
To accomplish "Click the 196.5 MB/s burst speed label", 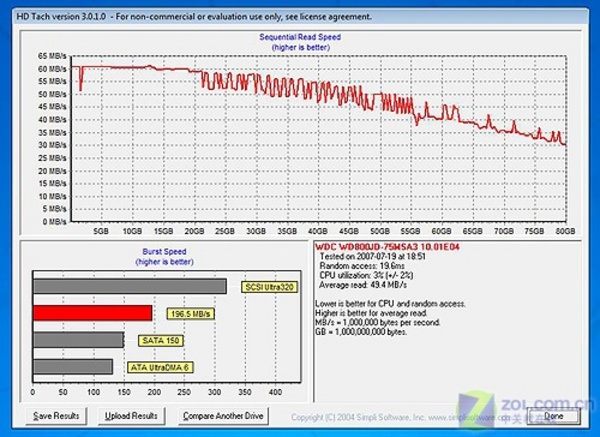I will click(x=191, y=314).
